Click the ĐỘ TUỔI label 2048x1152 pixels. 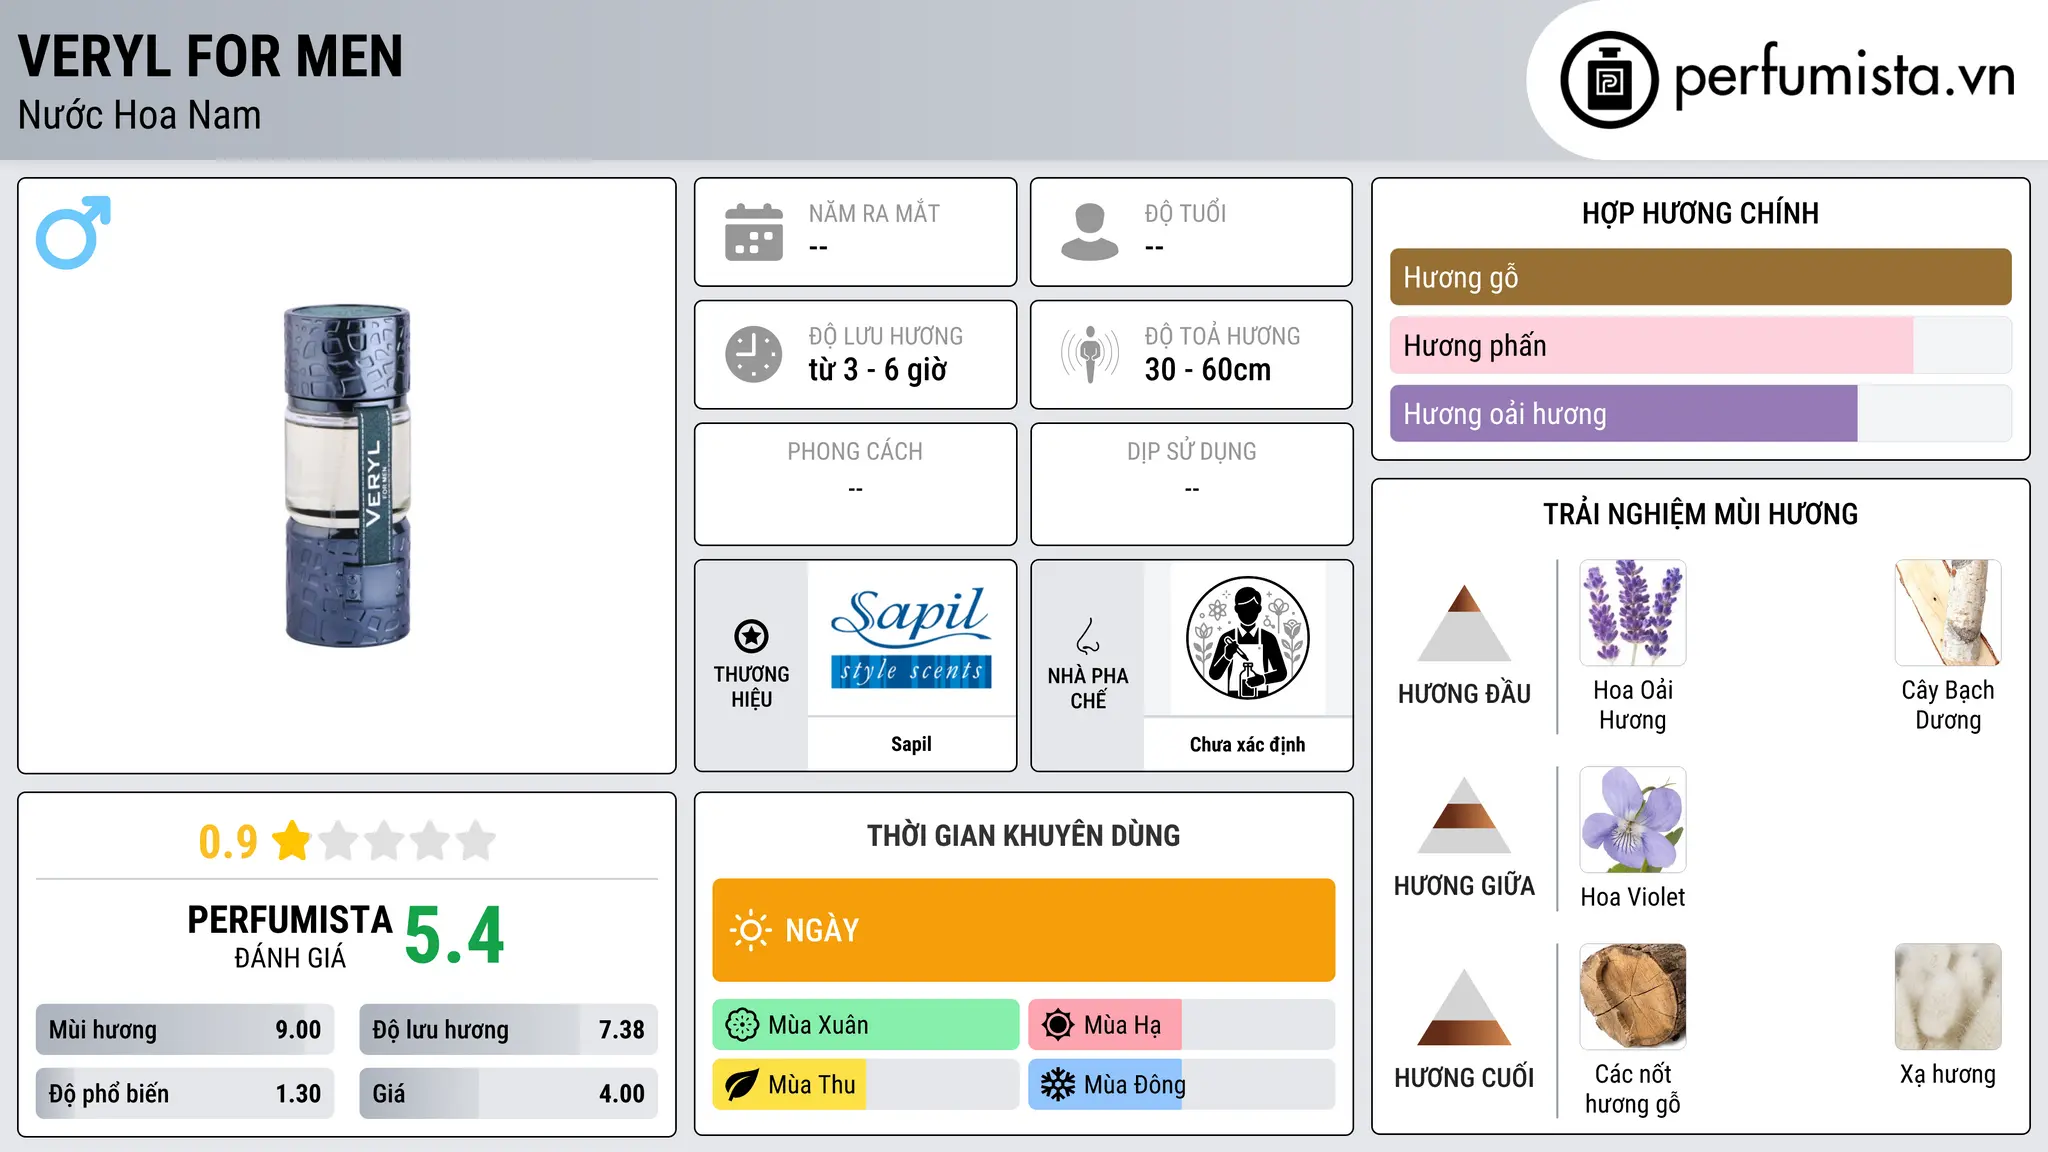(1185, 213)
